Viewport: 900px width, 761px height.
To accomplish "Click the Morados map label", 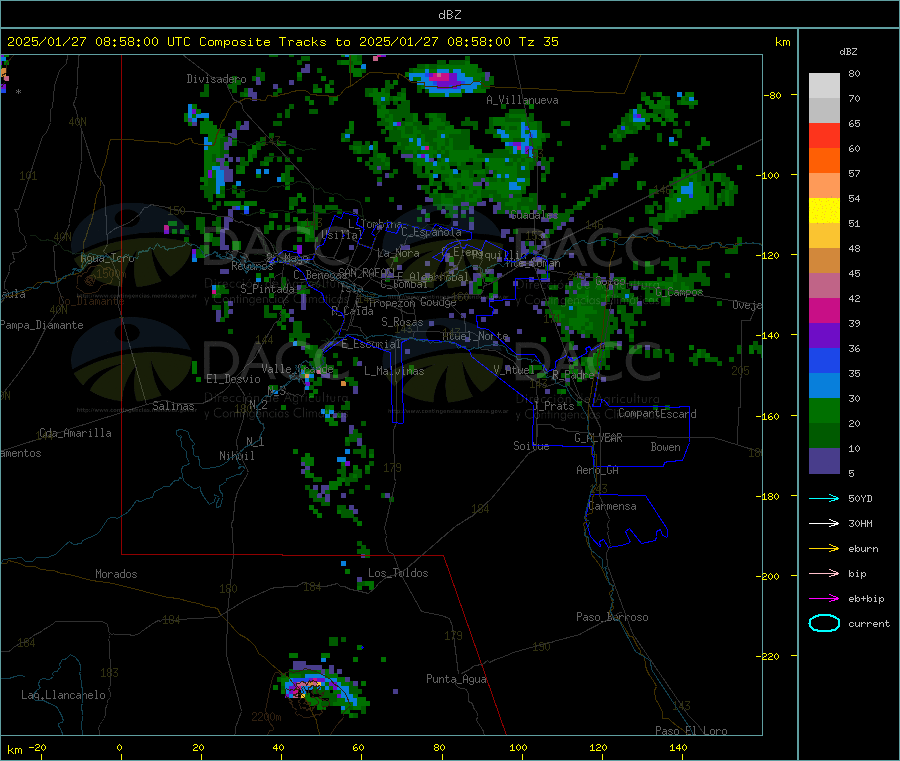I will coord(117,574).
